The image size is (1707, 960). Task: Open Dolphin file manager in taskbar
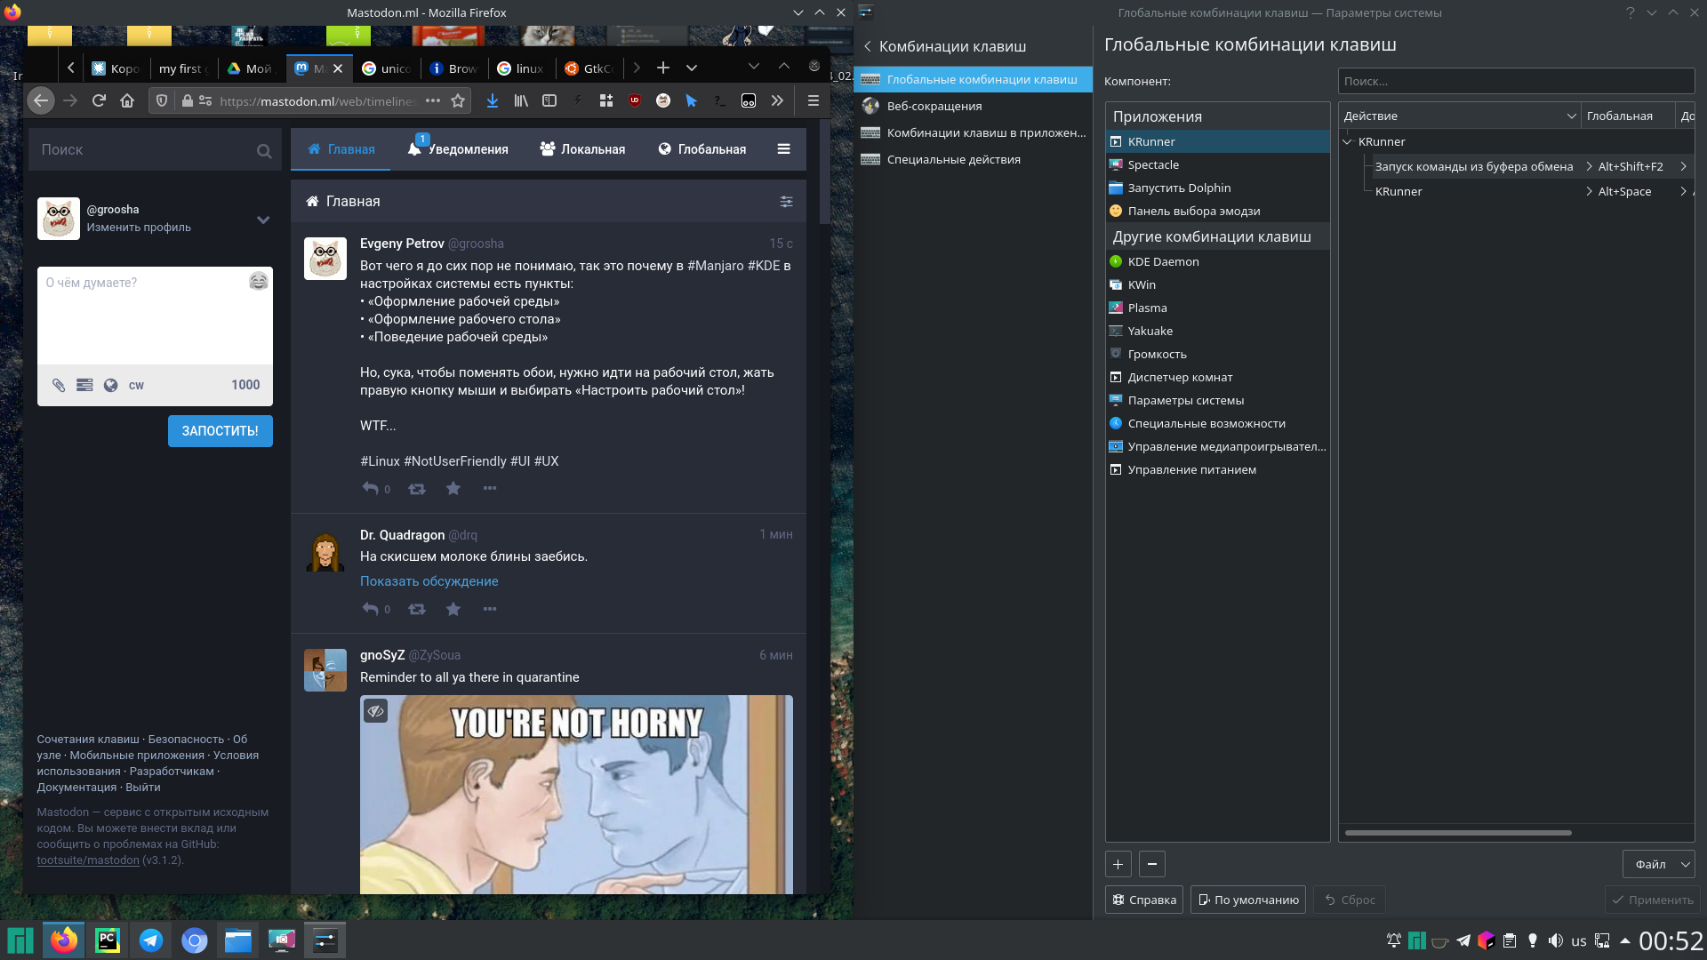(x=238, y=940)
